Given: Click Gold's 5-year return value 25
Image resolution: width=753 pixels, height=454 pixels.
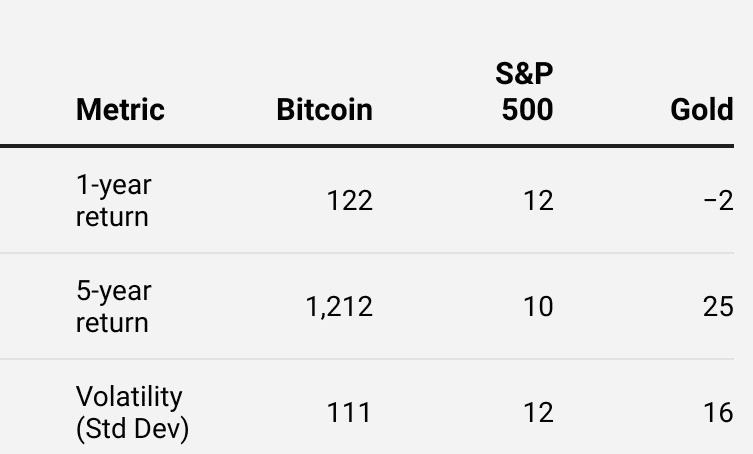Looking at the screenshot, I should pos(718,306).
